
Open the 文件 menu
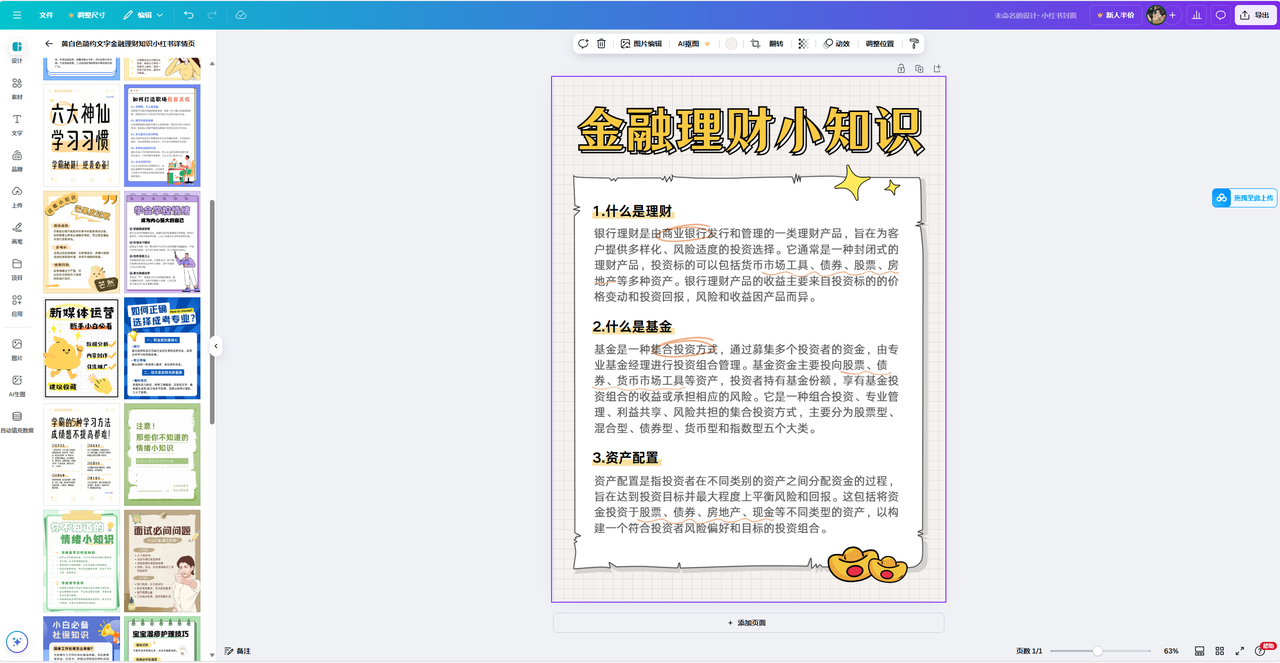[x=46, y=15]
